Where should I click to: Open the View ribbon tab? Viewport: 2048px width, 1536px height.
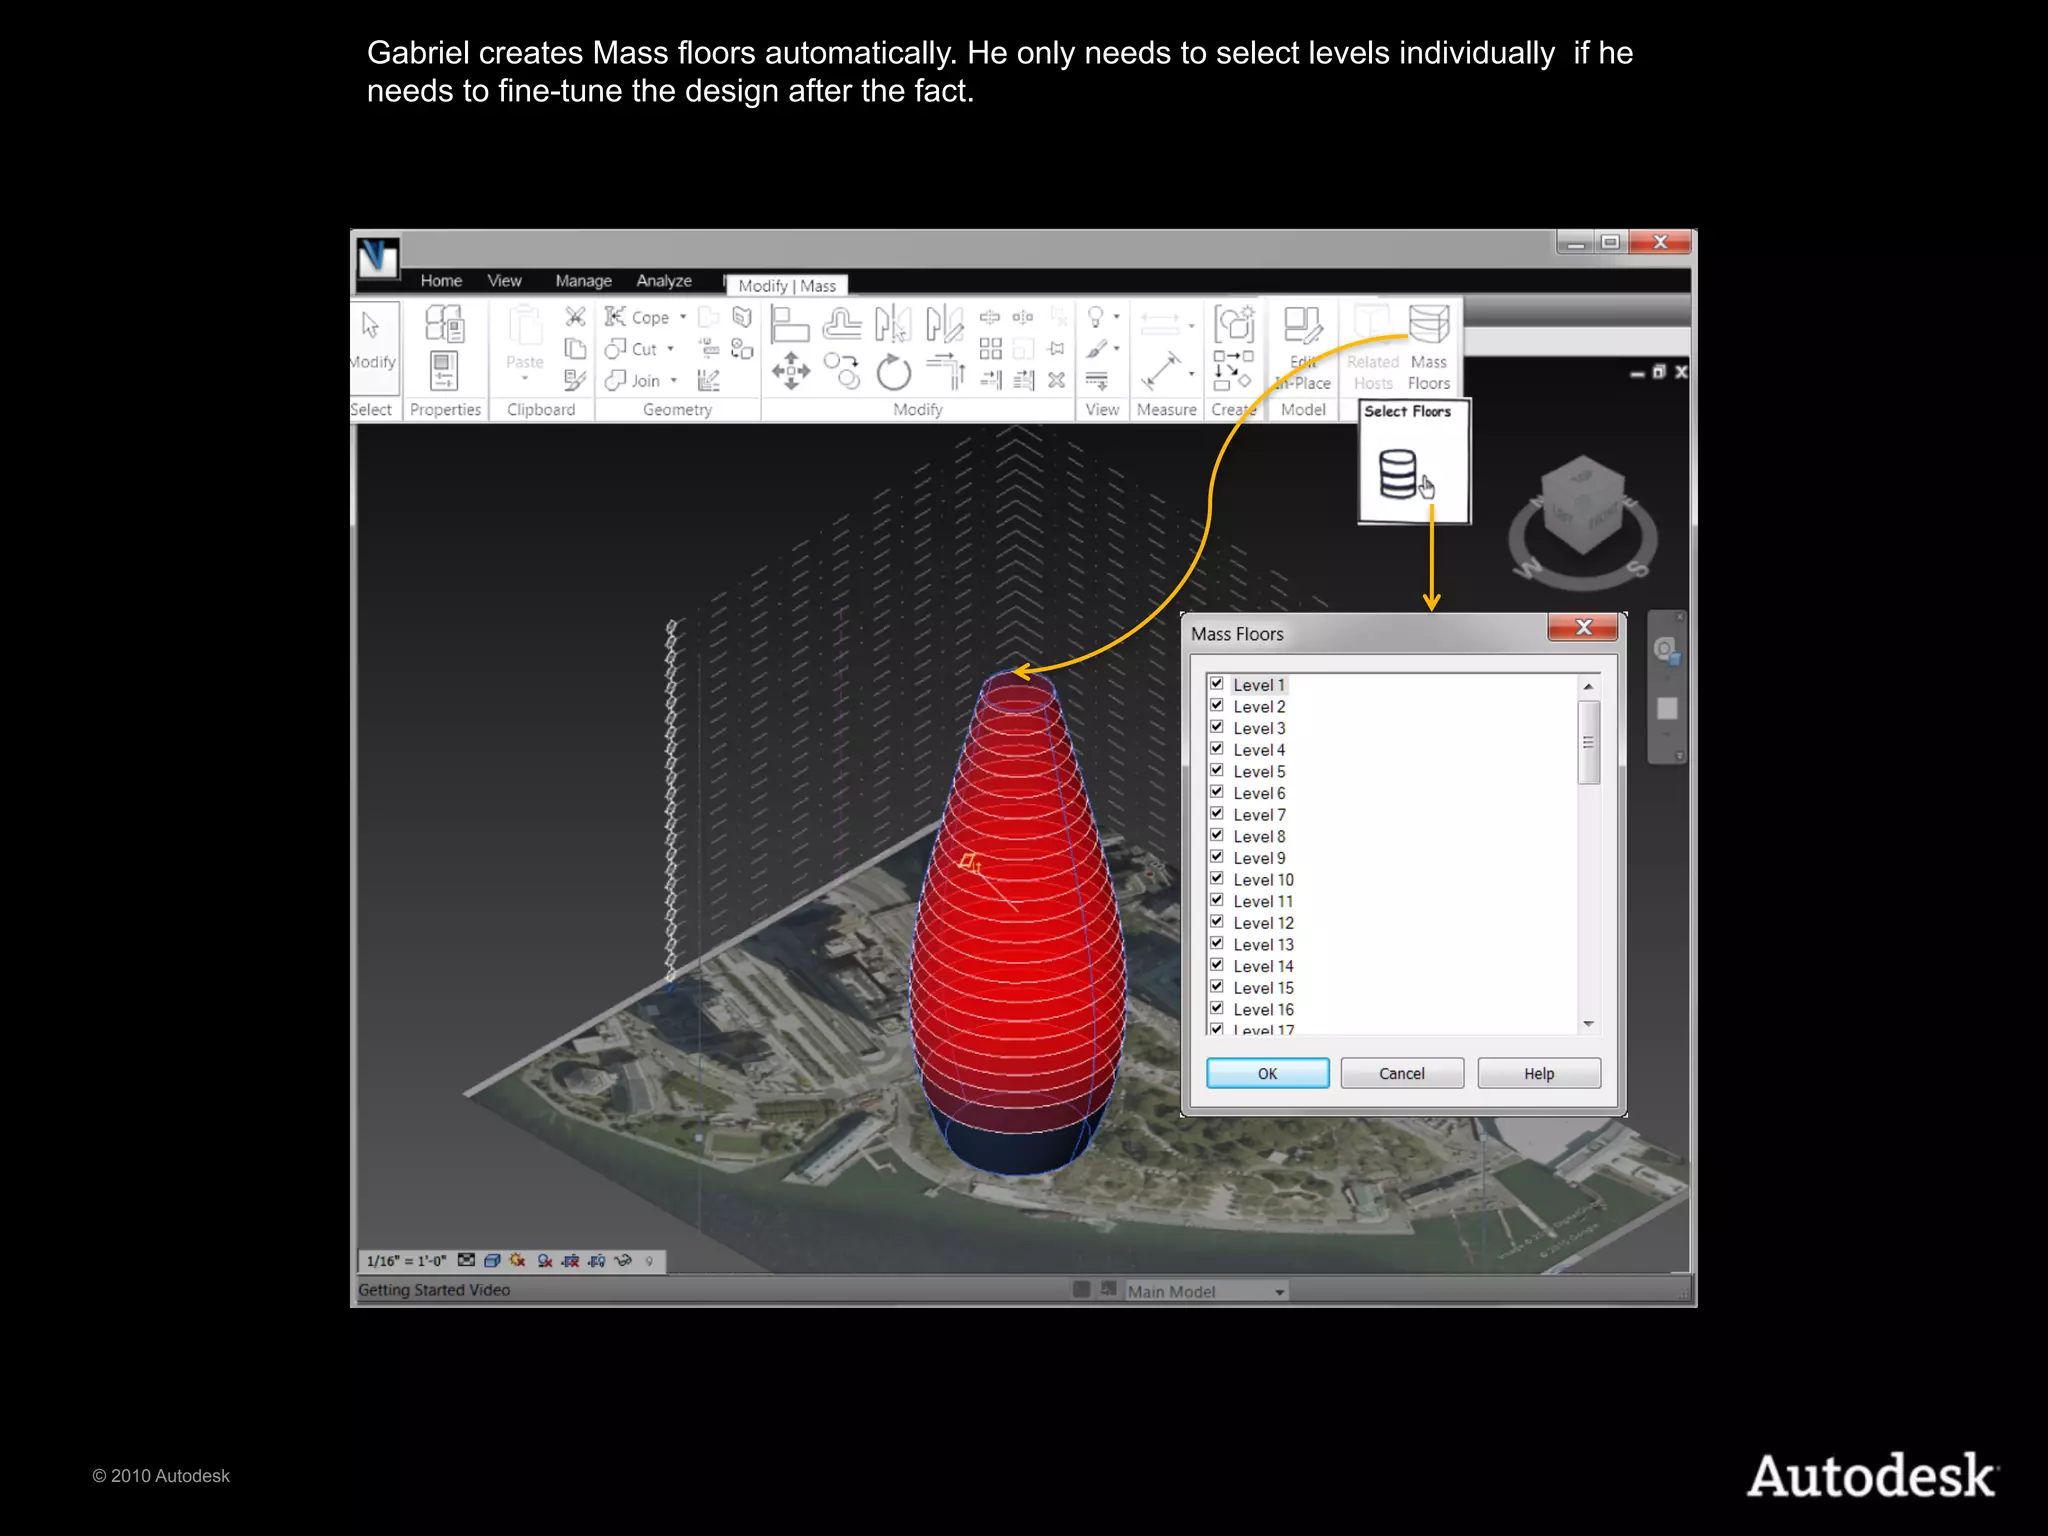pos(505,281)
